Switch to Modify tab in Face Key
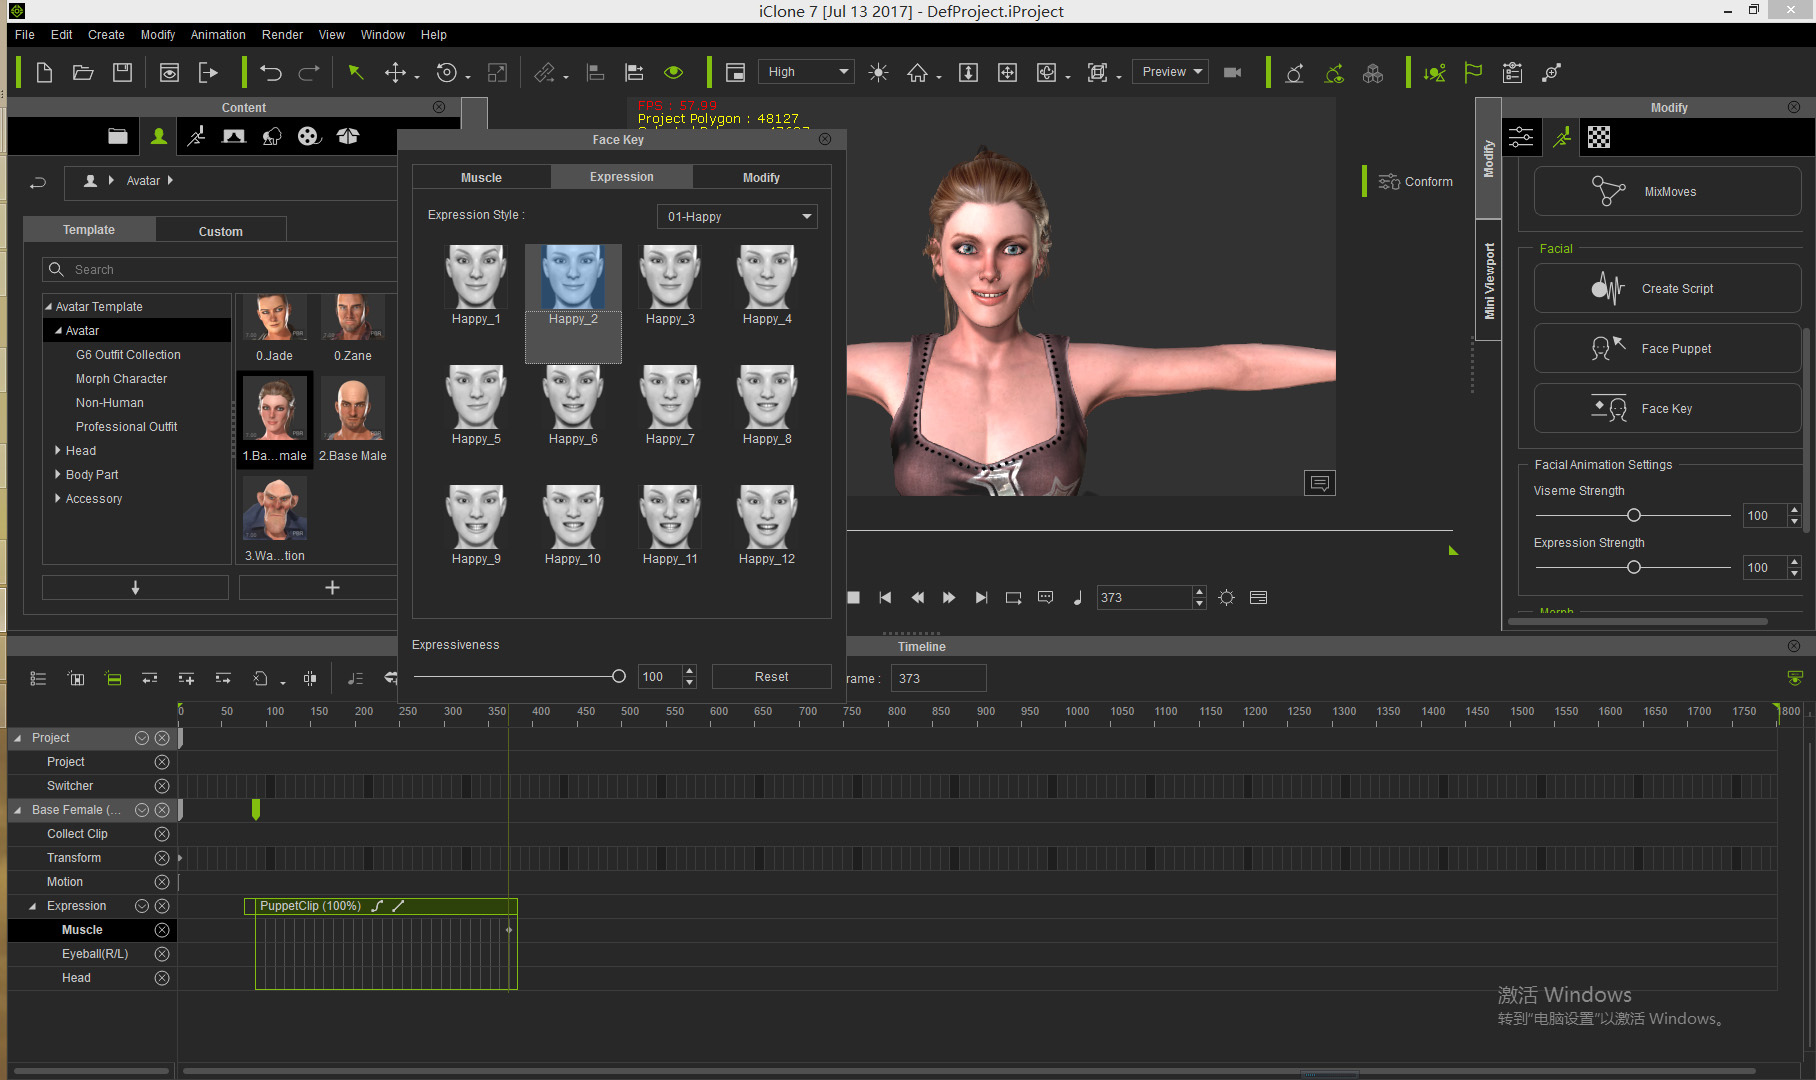This screenshot has width=1816, height=1080. (x=761, y=177)
